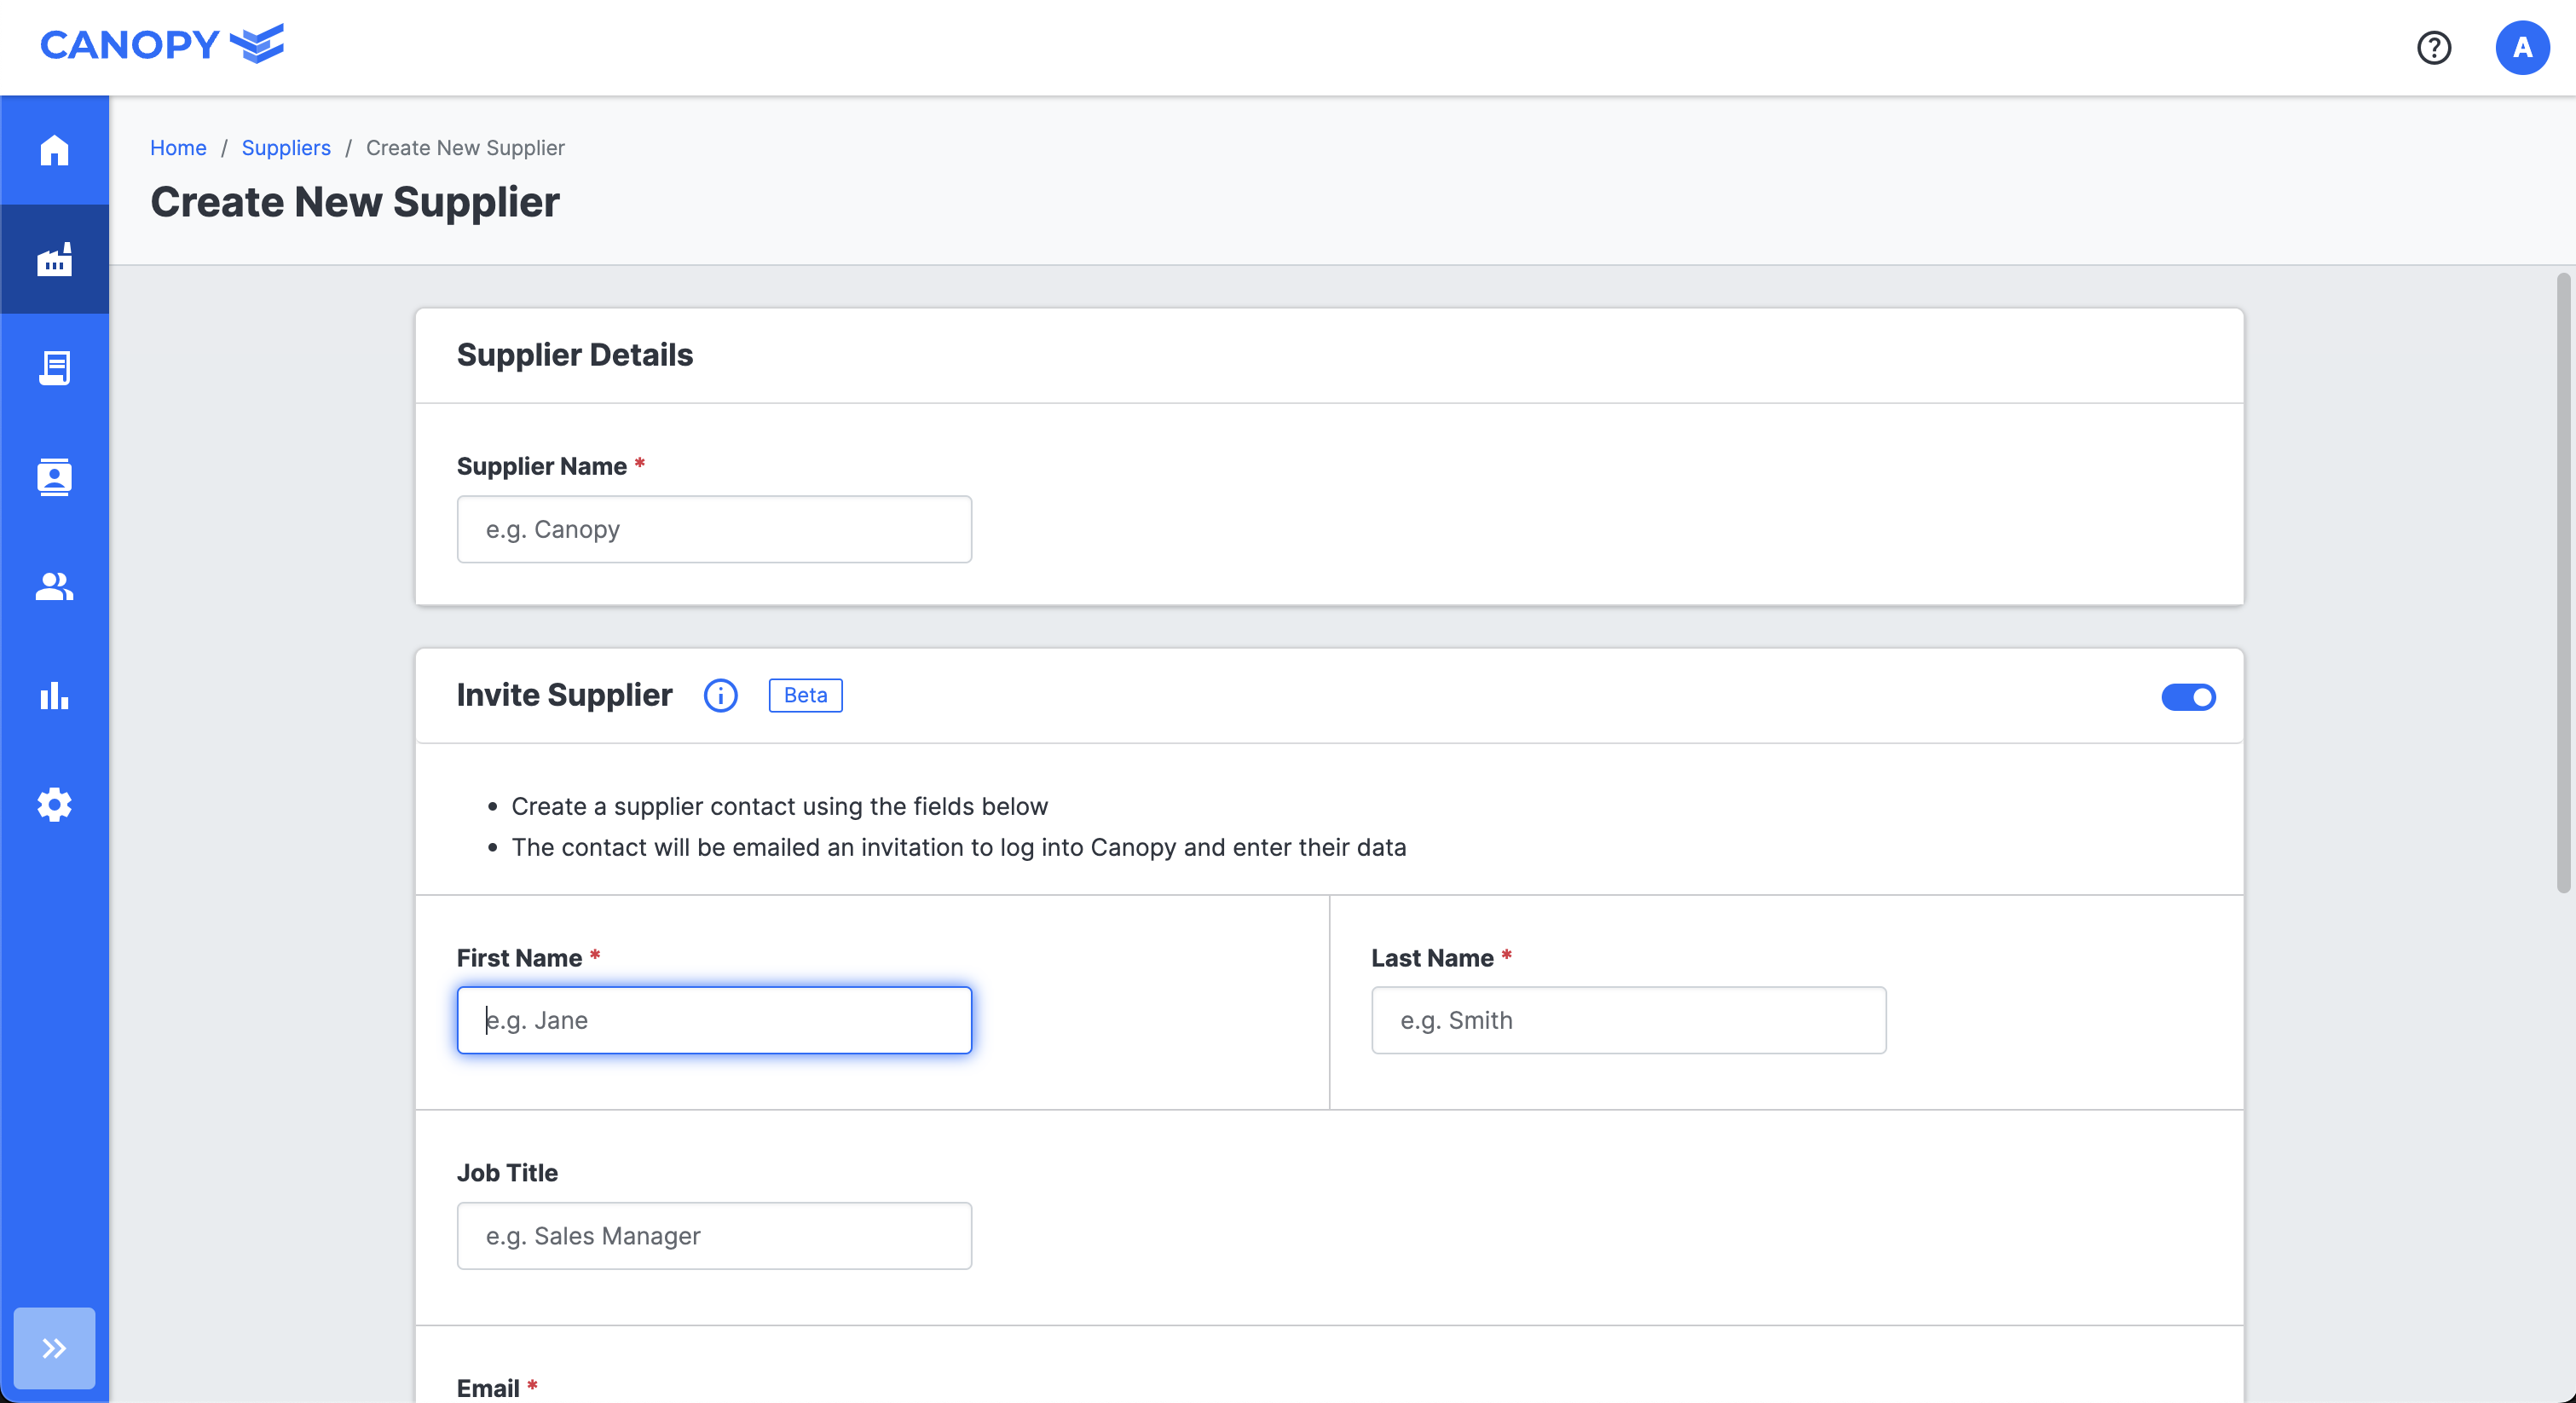Open the settings gear icon in sidebar

[x=54, y=804]
